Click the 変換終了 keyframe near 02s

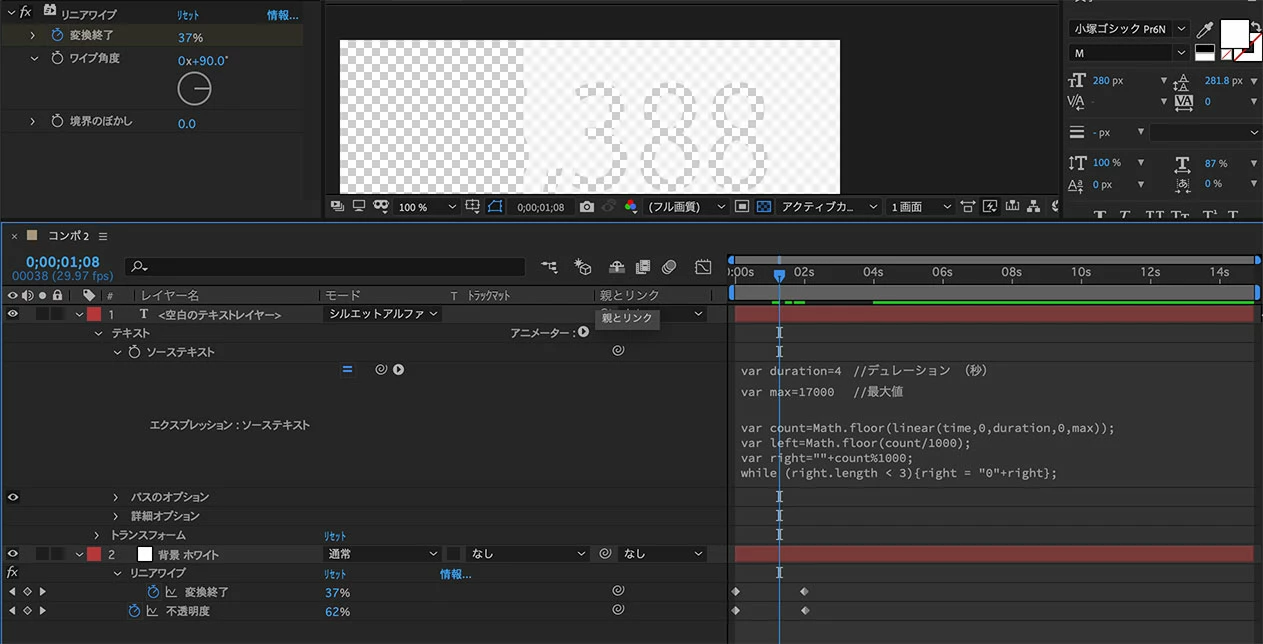tap(804, 592)
